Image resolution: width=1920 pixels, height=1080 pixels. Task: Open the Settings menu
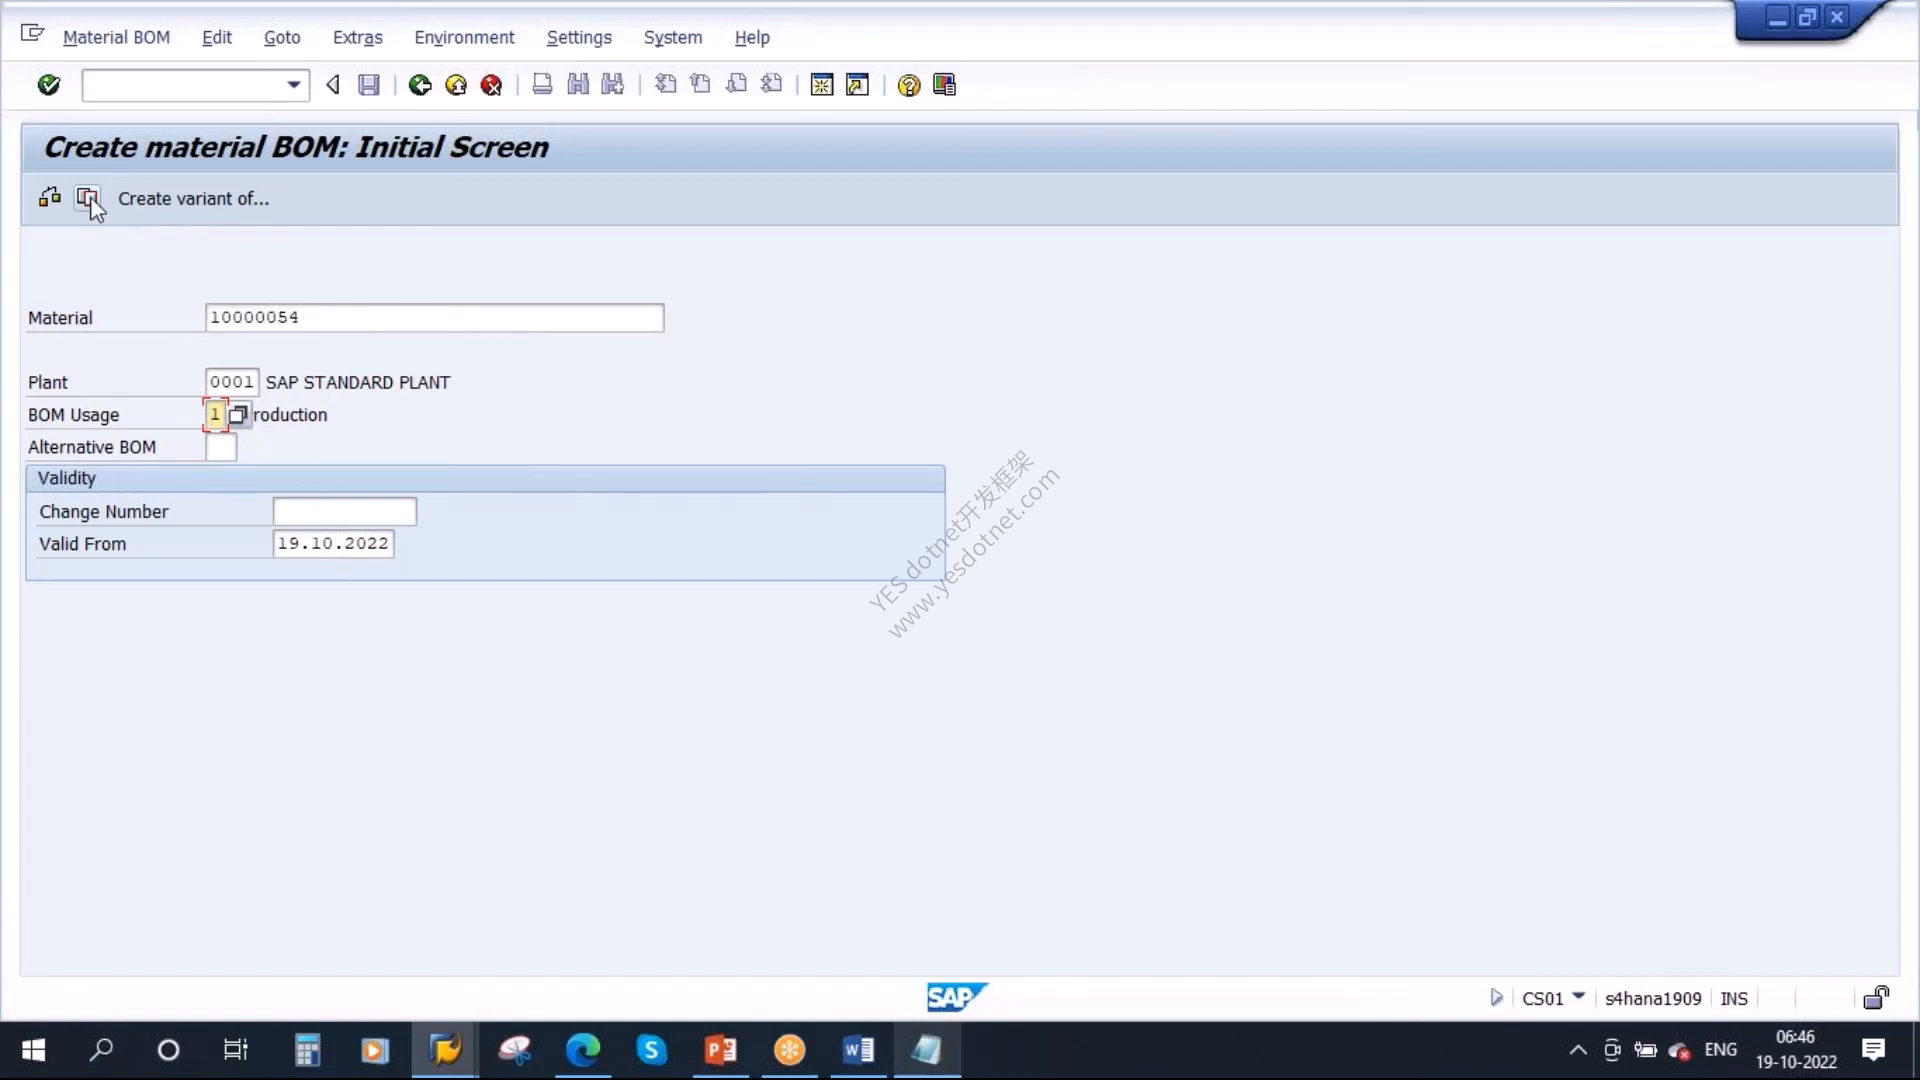[x=579, y=37]
